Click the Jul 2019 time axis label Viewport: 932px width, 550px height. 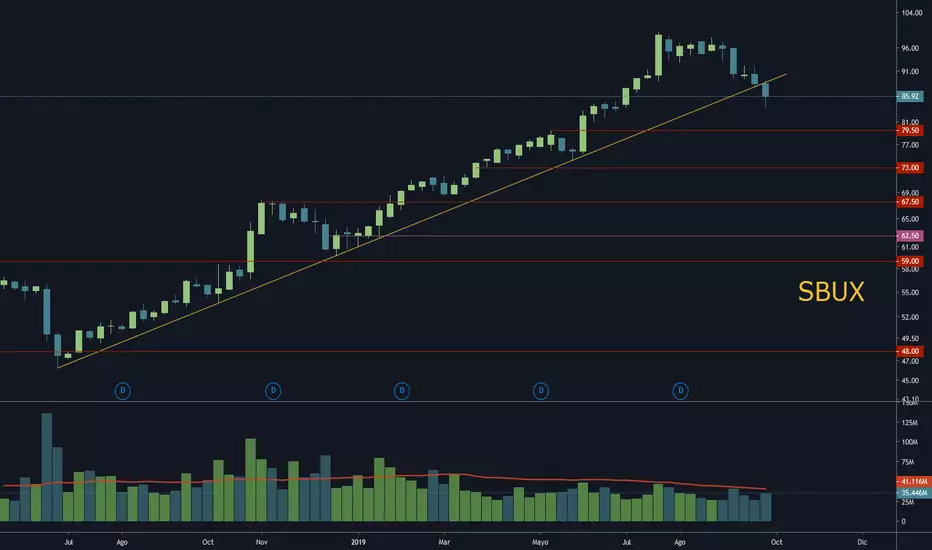[x=626, y=542]
